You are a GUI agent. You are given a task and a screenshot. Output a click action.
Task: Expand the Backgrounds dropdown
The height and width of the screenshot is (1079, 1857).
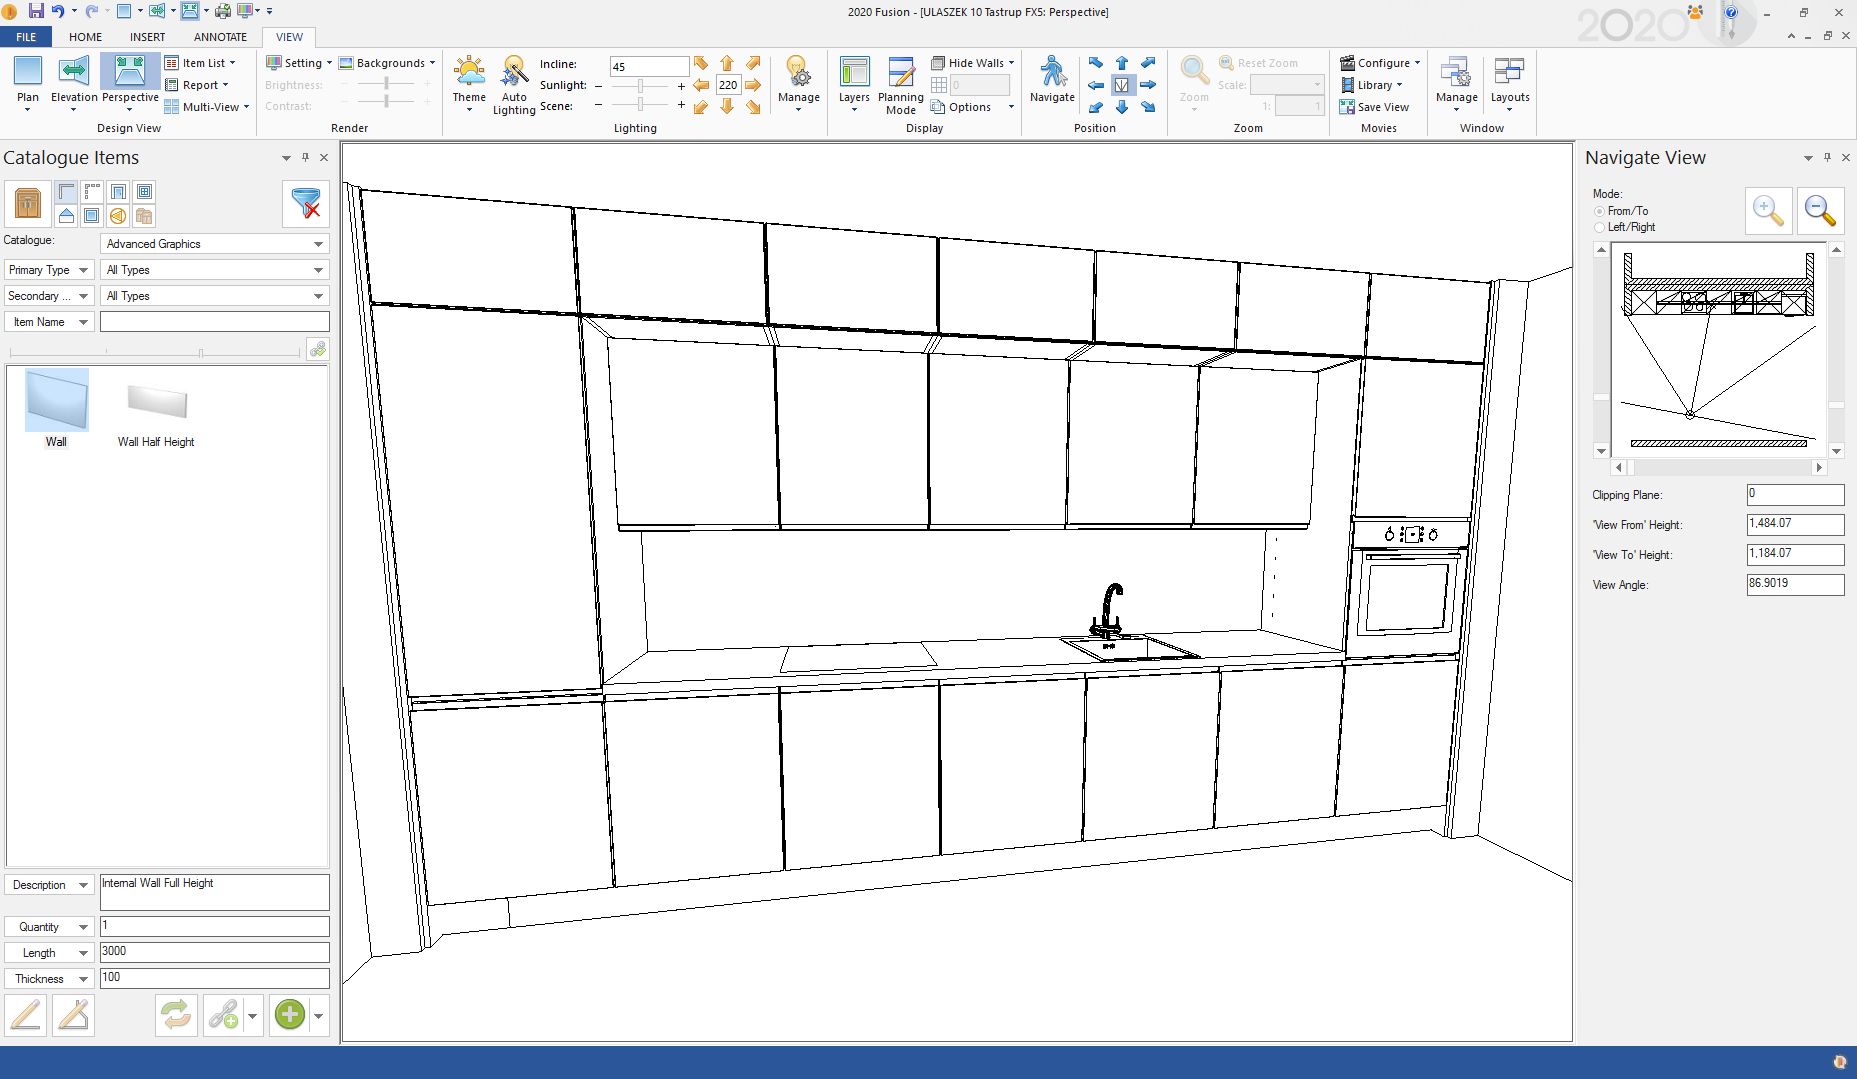(x=389, y=63)
